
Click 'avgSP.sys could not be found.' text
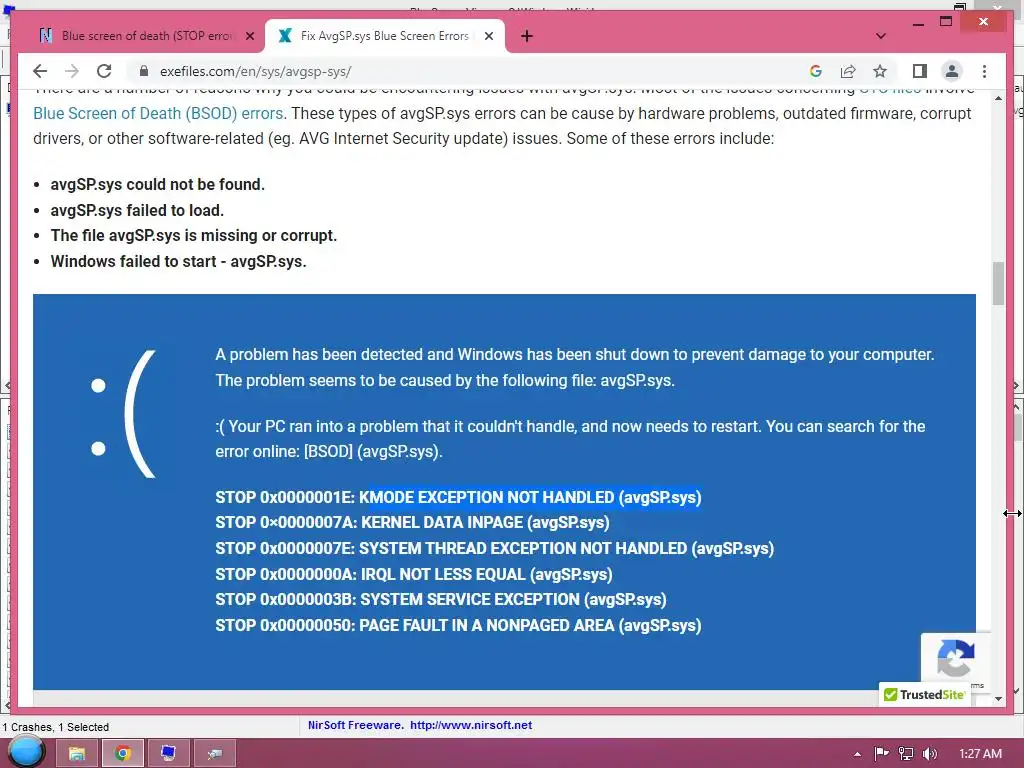pos(157,184)
